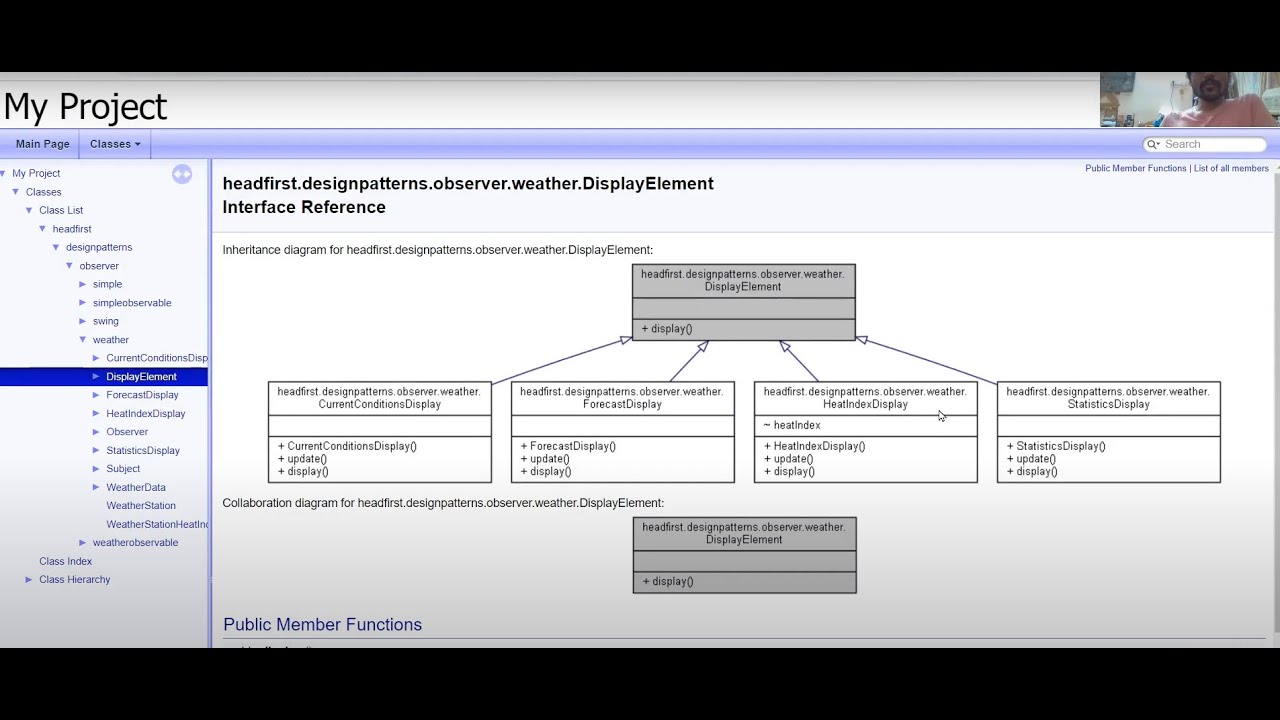Select observer package in tree
1280x720 pixels.
99,266
